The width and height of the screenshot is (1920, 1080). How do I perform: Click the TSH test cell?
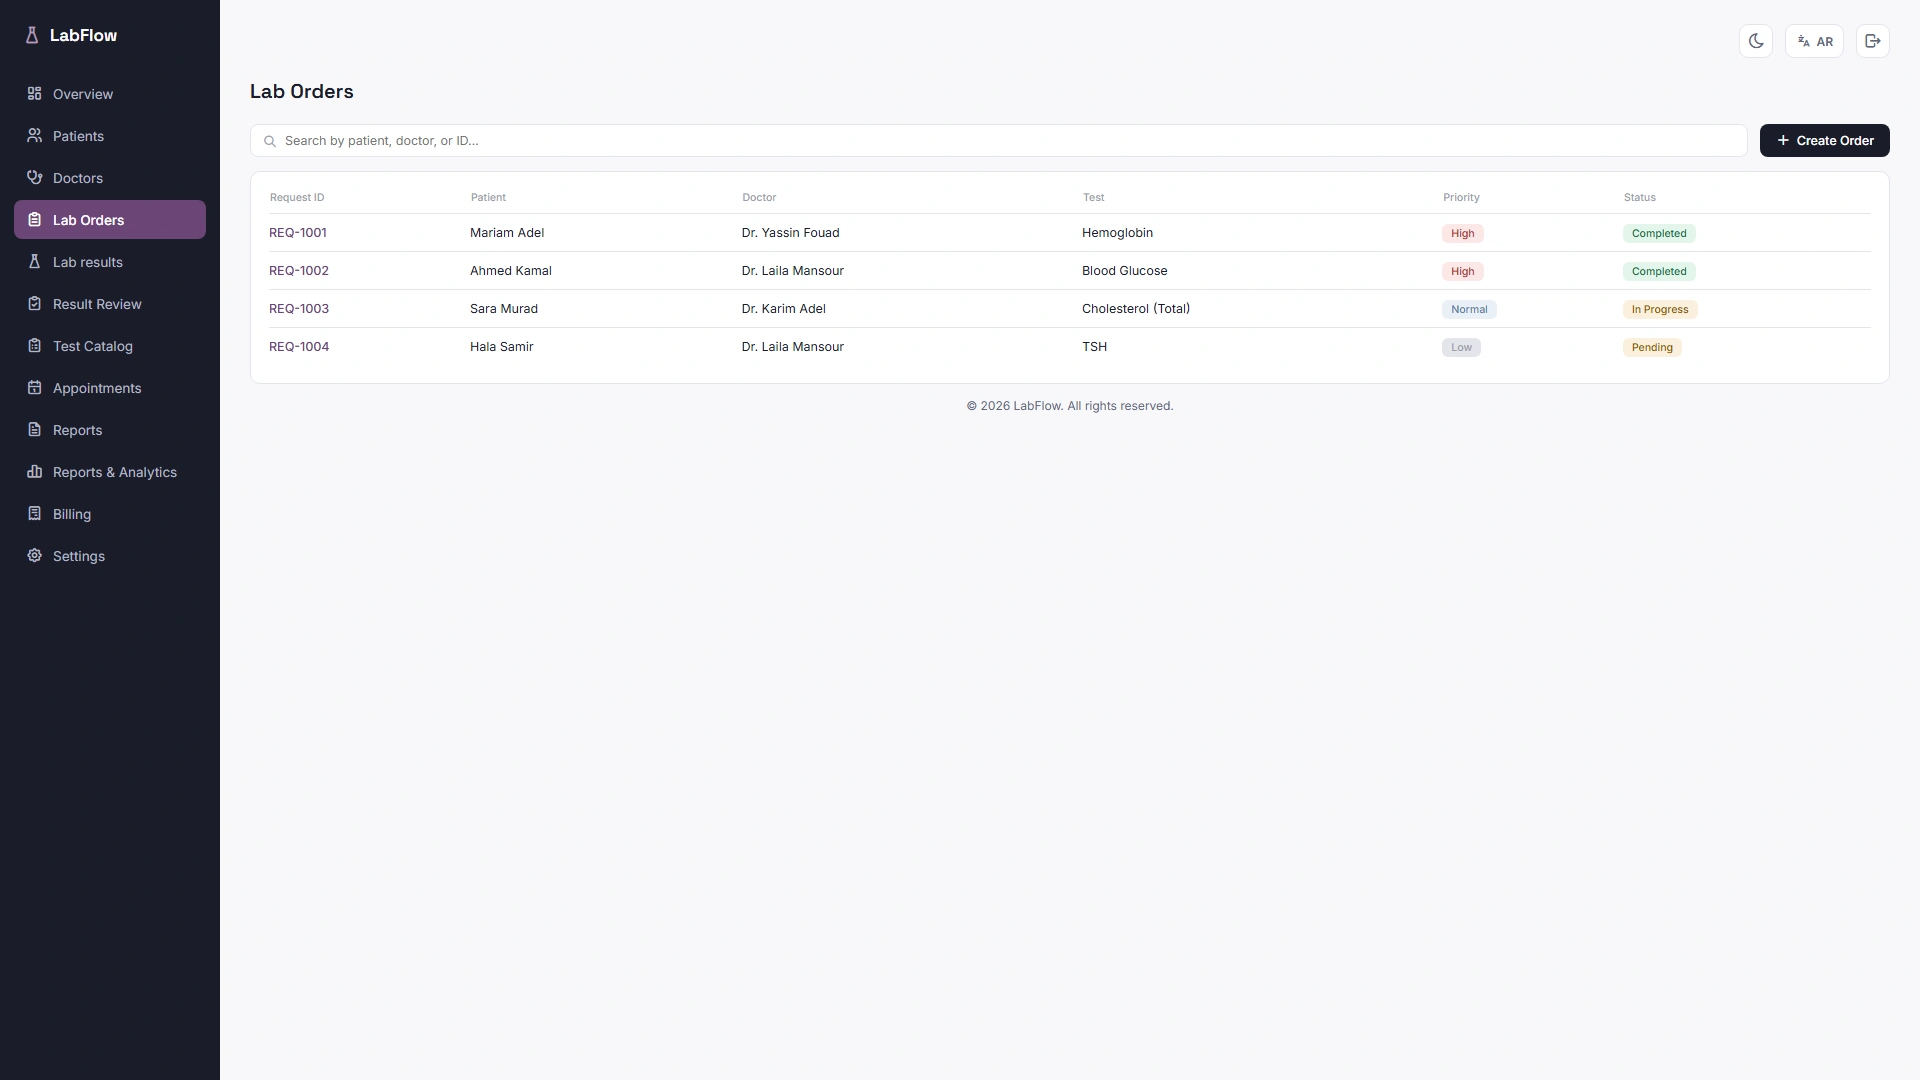pyautogui.click(x=1094, y=347)
